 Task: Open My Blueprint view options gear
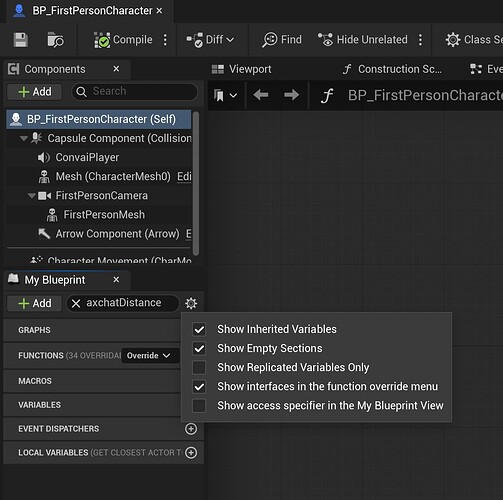coord(191,303)
